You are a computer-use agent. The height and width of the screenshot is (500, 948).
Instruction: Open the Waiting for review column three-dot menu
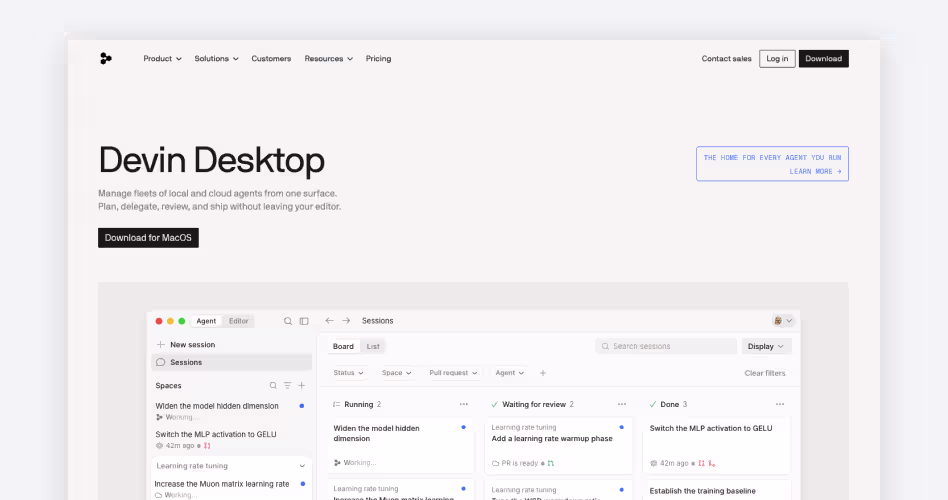tap(622, 404)
